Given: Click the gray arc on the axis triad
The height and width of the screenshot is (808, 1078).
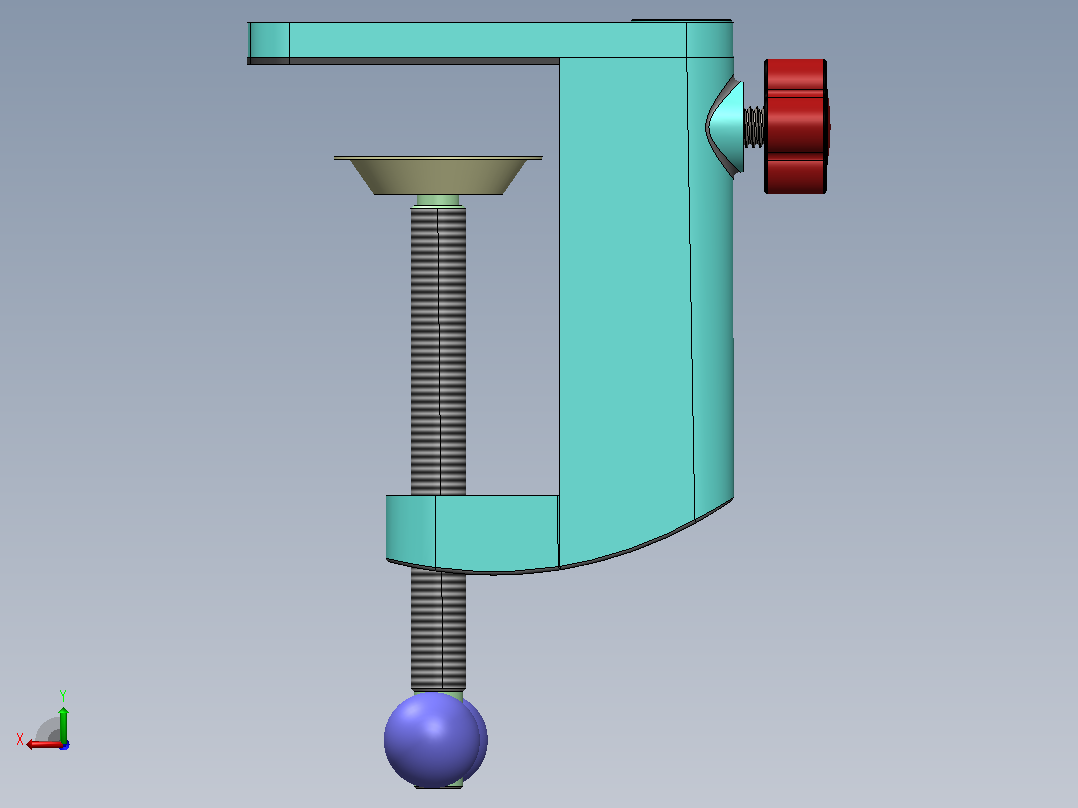Looking at the screenshot, I should [x=47, y=729].
